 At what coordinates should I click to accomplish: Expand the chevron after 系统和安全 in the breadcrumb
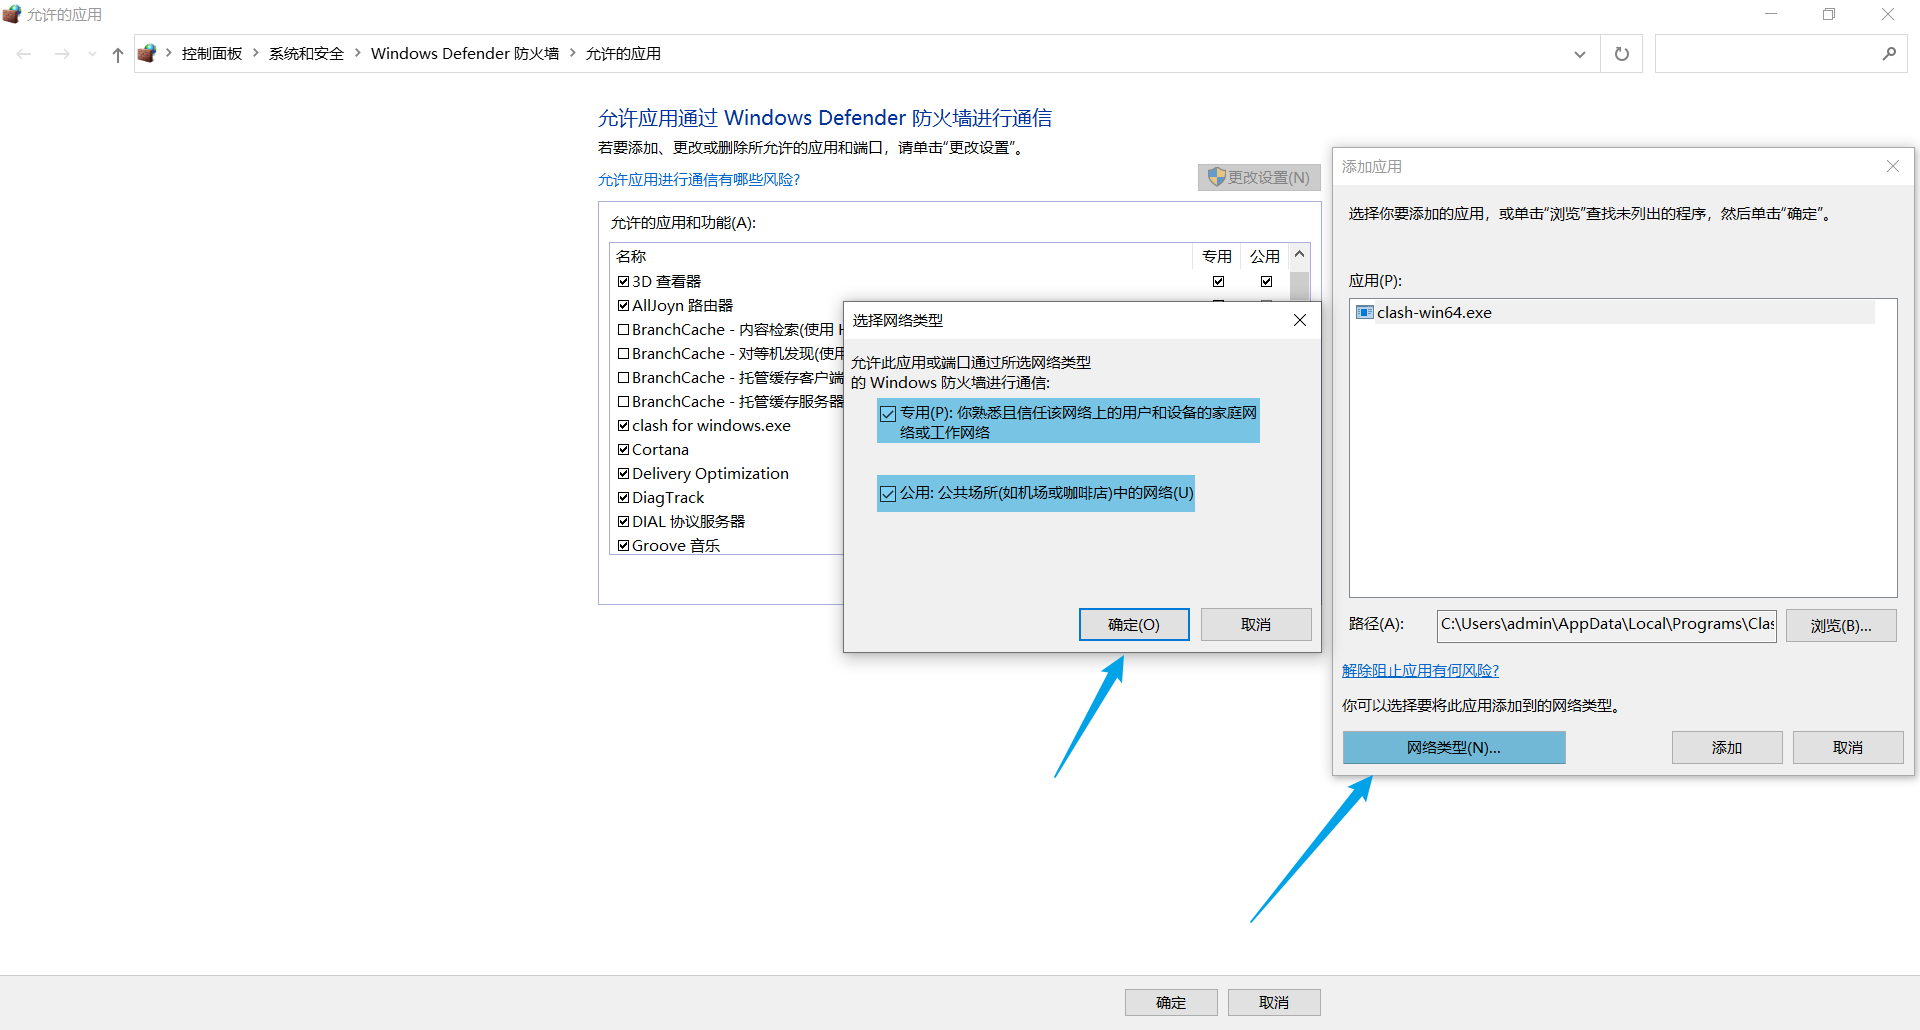coord(358,53)
